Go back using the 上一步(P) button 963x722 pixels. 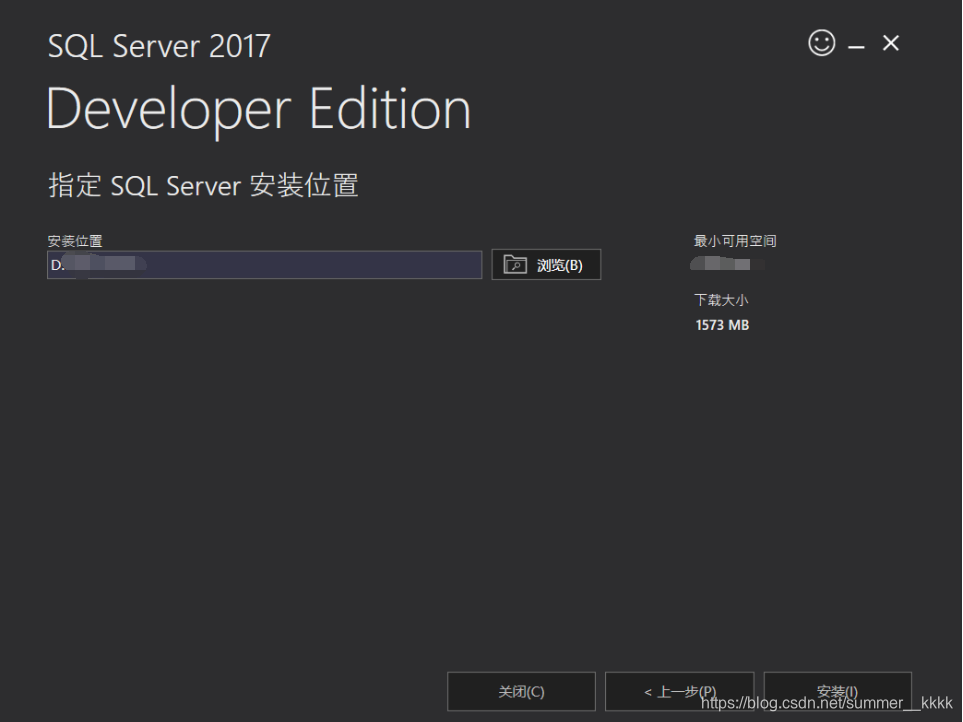point(680,691)
